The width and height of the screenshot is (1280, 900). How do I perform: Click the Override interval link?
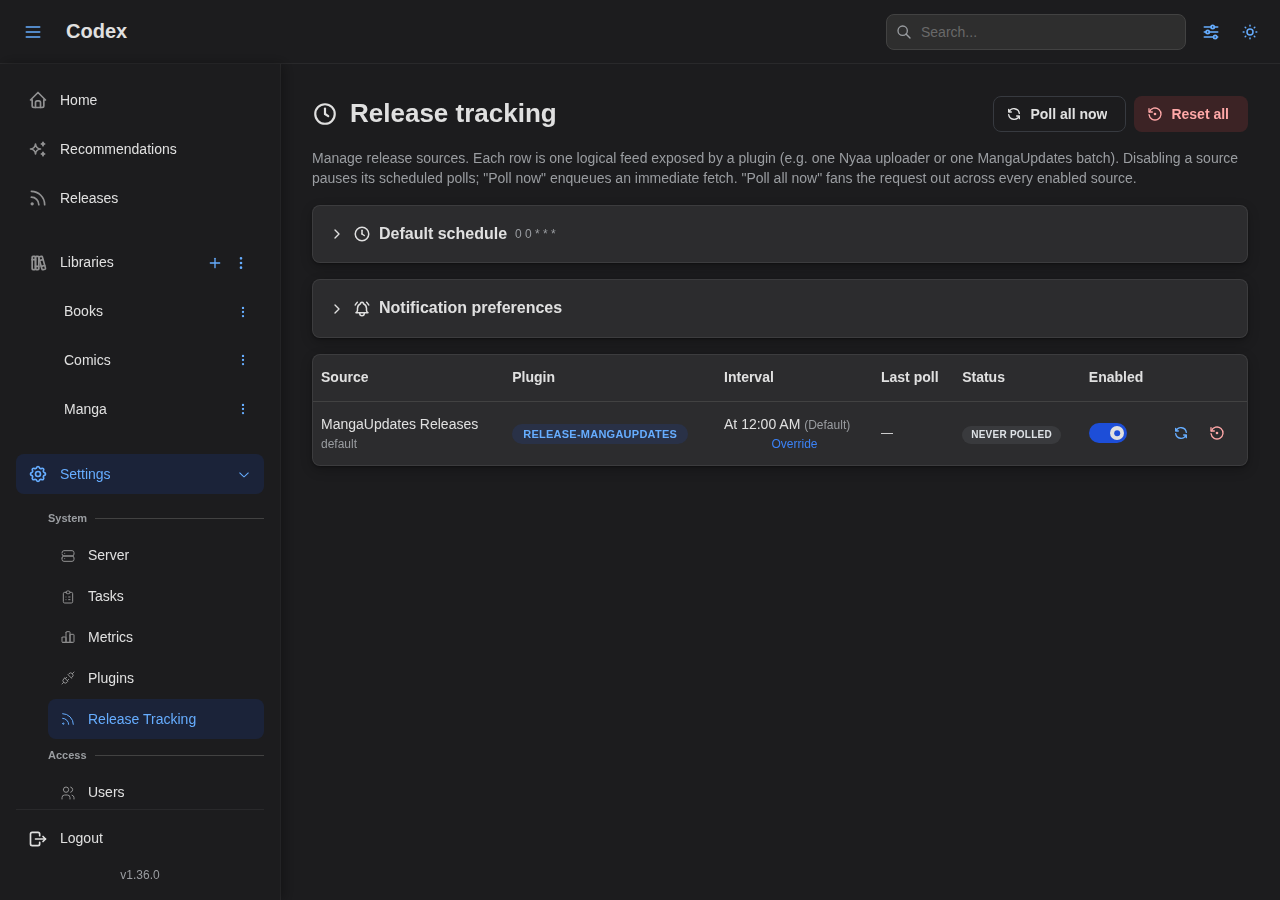tap(794, 444)
